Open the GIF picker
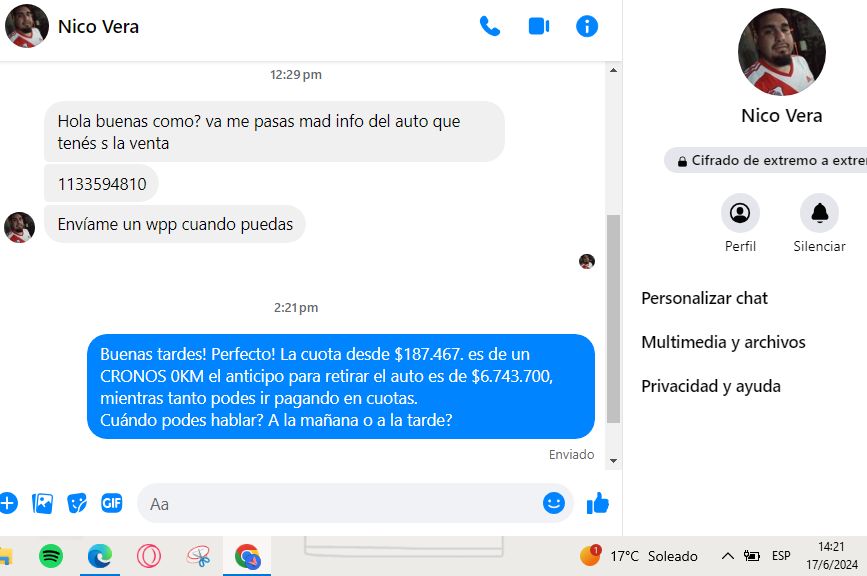867x576 pixels. coord(112,503)
